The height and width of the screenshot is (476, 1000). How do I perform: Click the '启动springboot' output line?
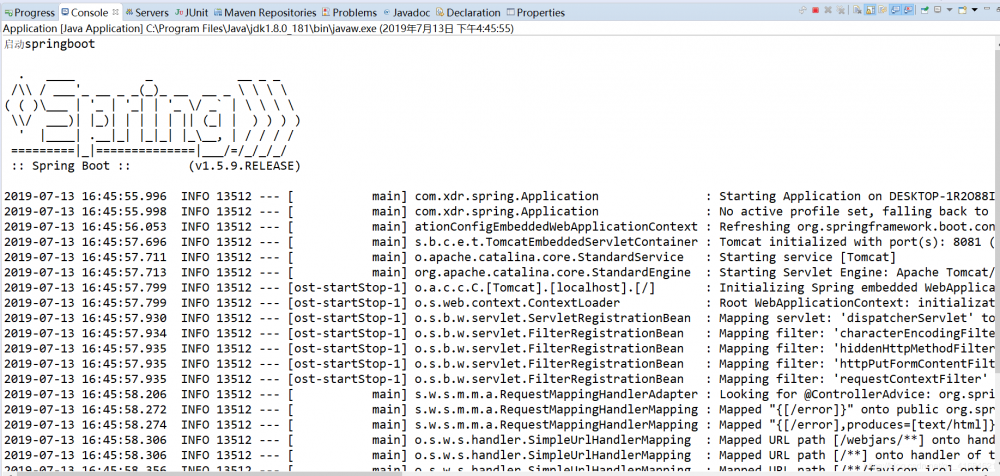click(x=49, y=43)
